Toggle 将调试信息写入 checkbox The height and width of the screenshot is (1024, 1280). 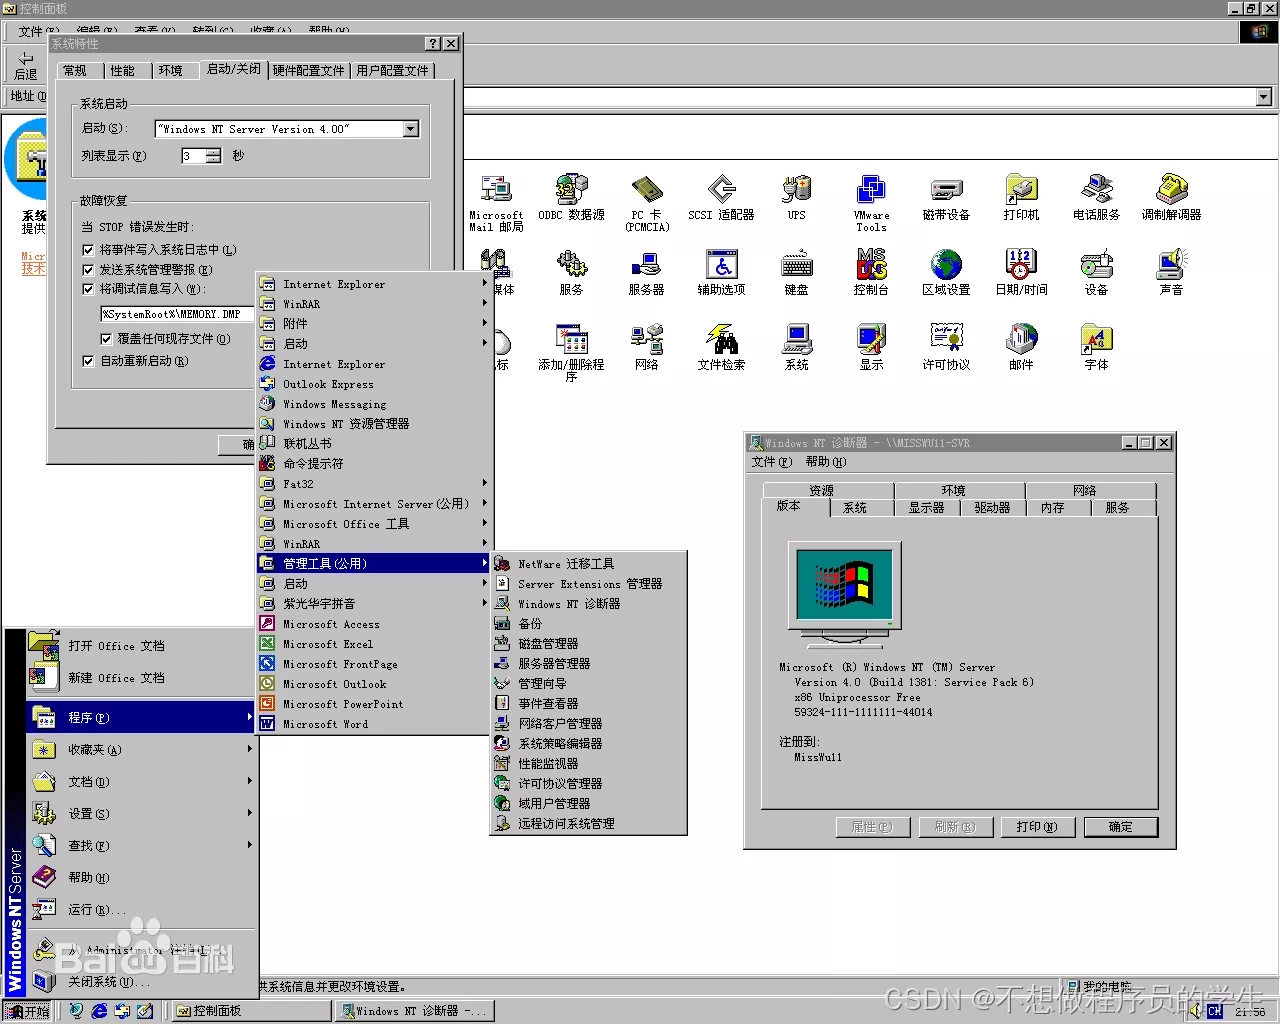[x=88, y=289]
